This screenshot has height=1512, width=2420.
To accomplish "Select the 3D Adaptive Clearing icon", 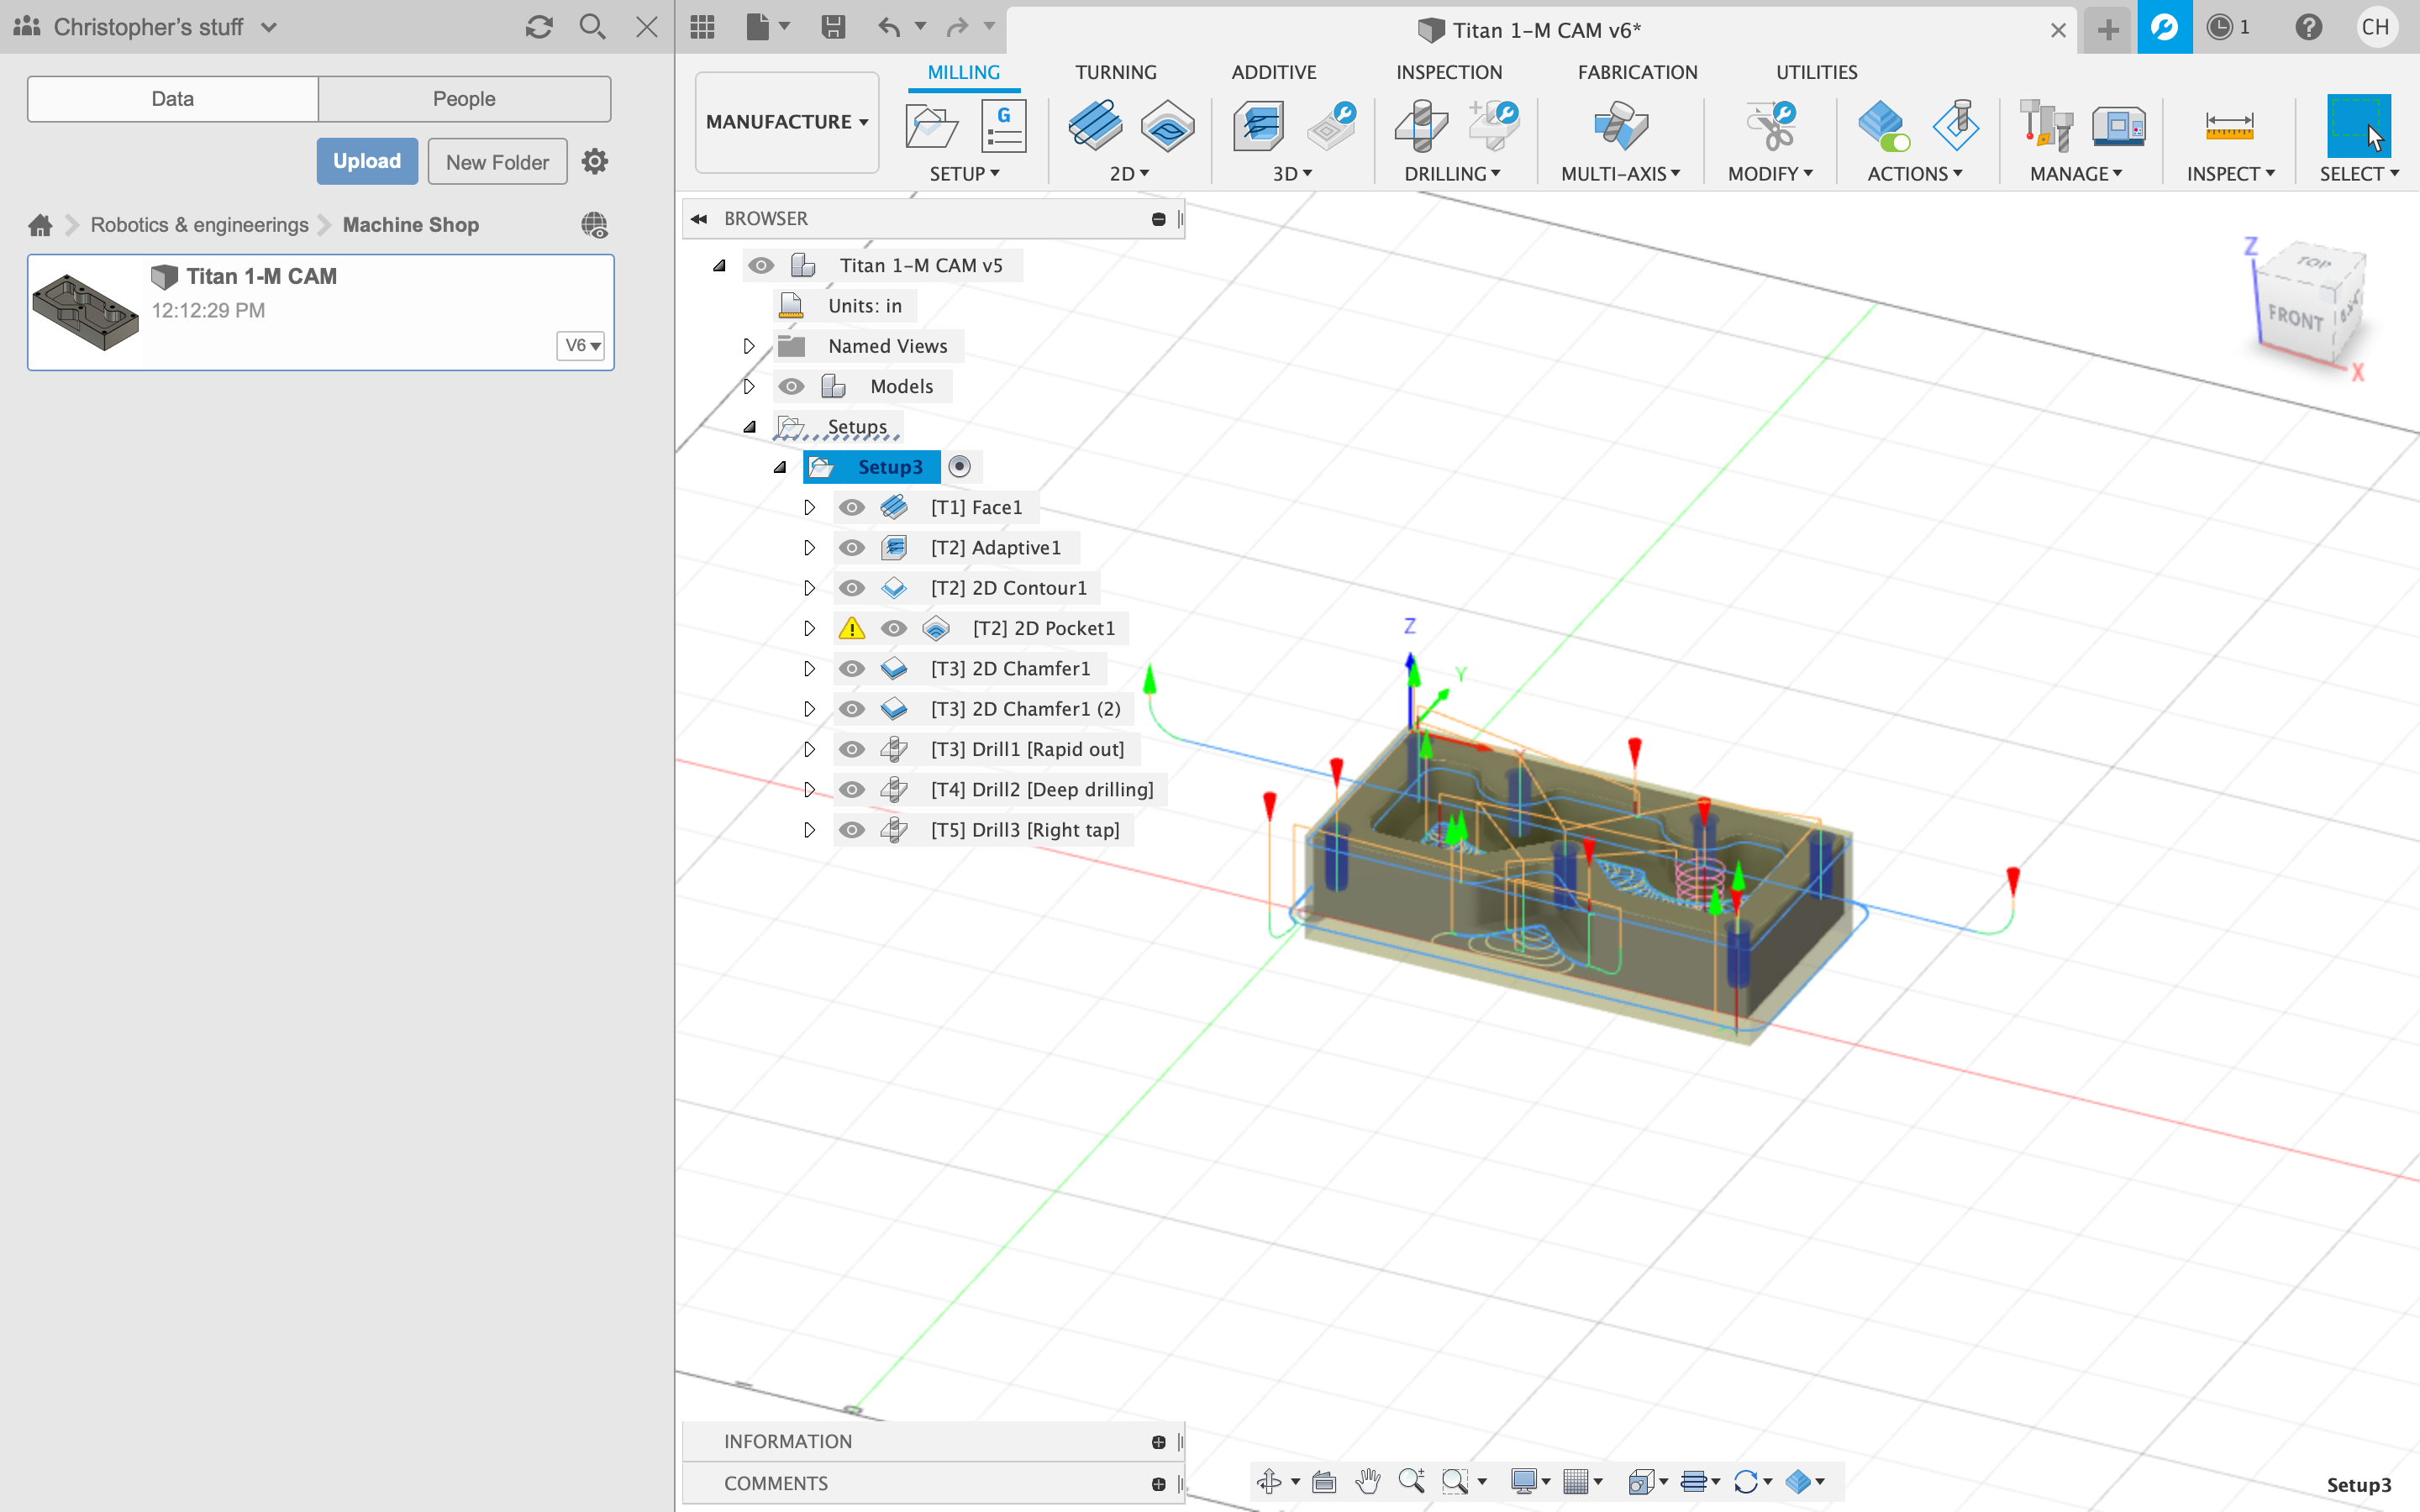I will click(x=1258, y=127).
